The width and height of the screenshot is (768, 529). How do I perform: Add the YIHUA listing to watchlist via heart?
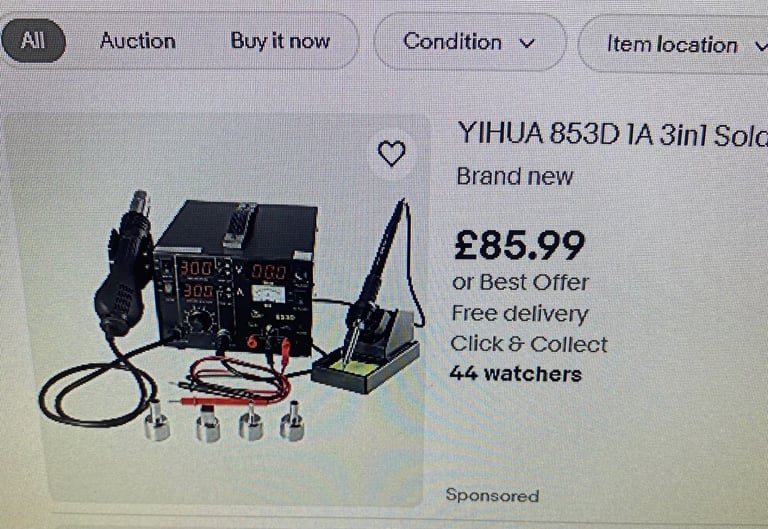point(392,153)
